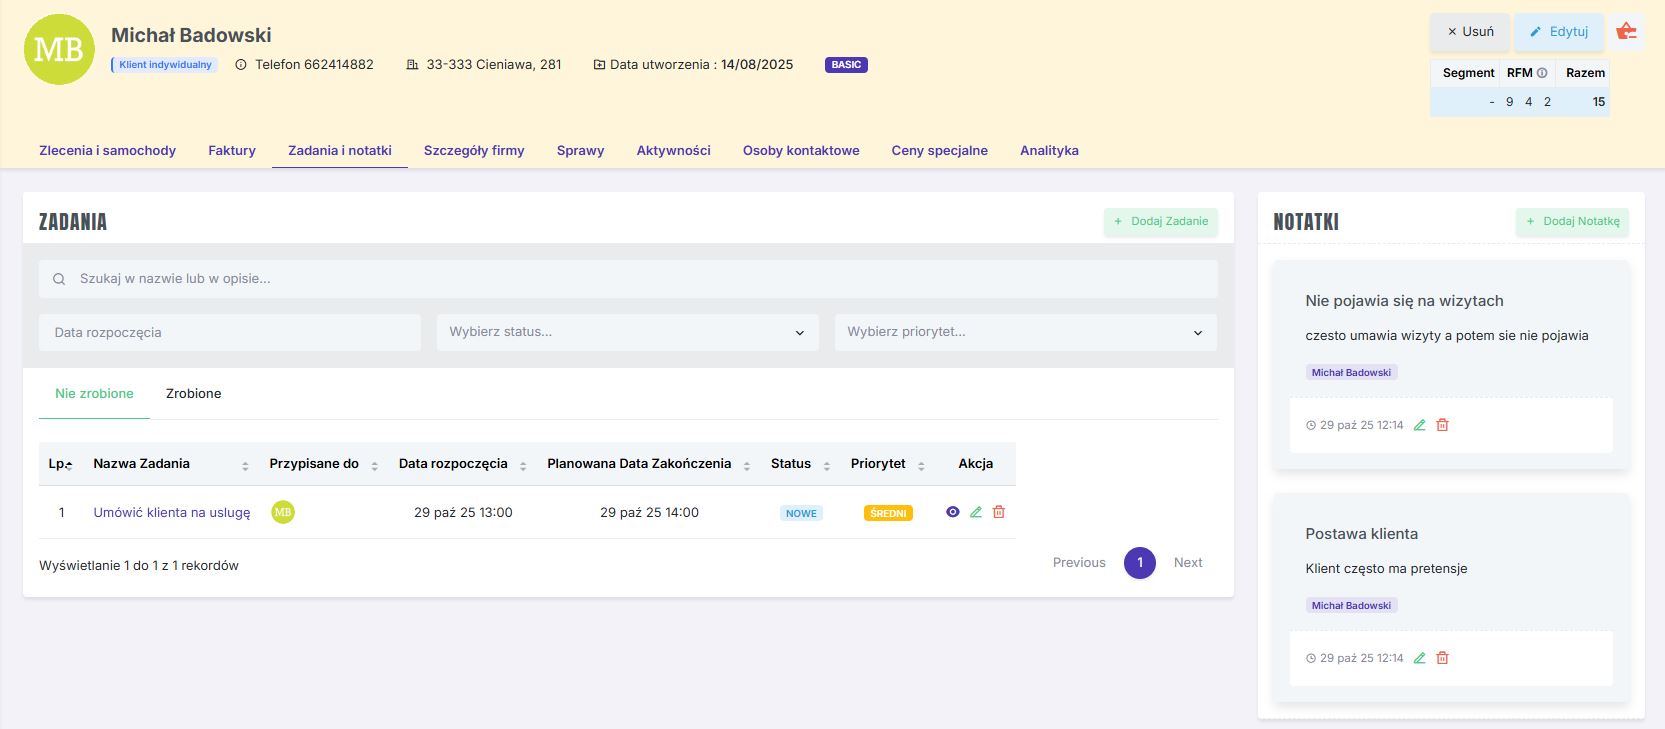Delete the 'Nie pojawia się na wizytach' note
1665x729 pixels.
pyautogui.click(x=1442, y=425)
